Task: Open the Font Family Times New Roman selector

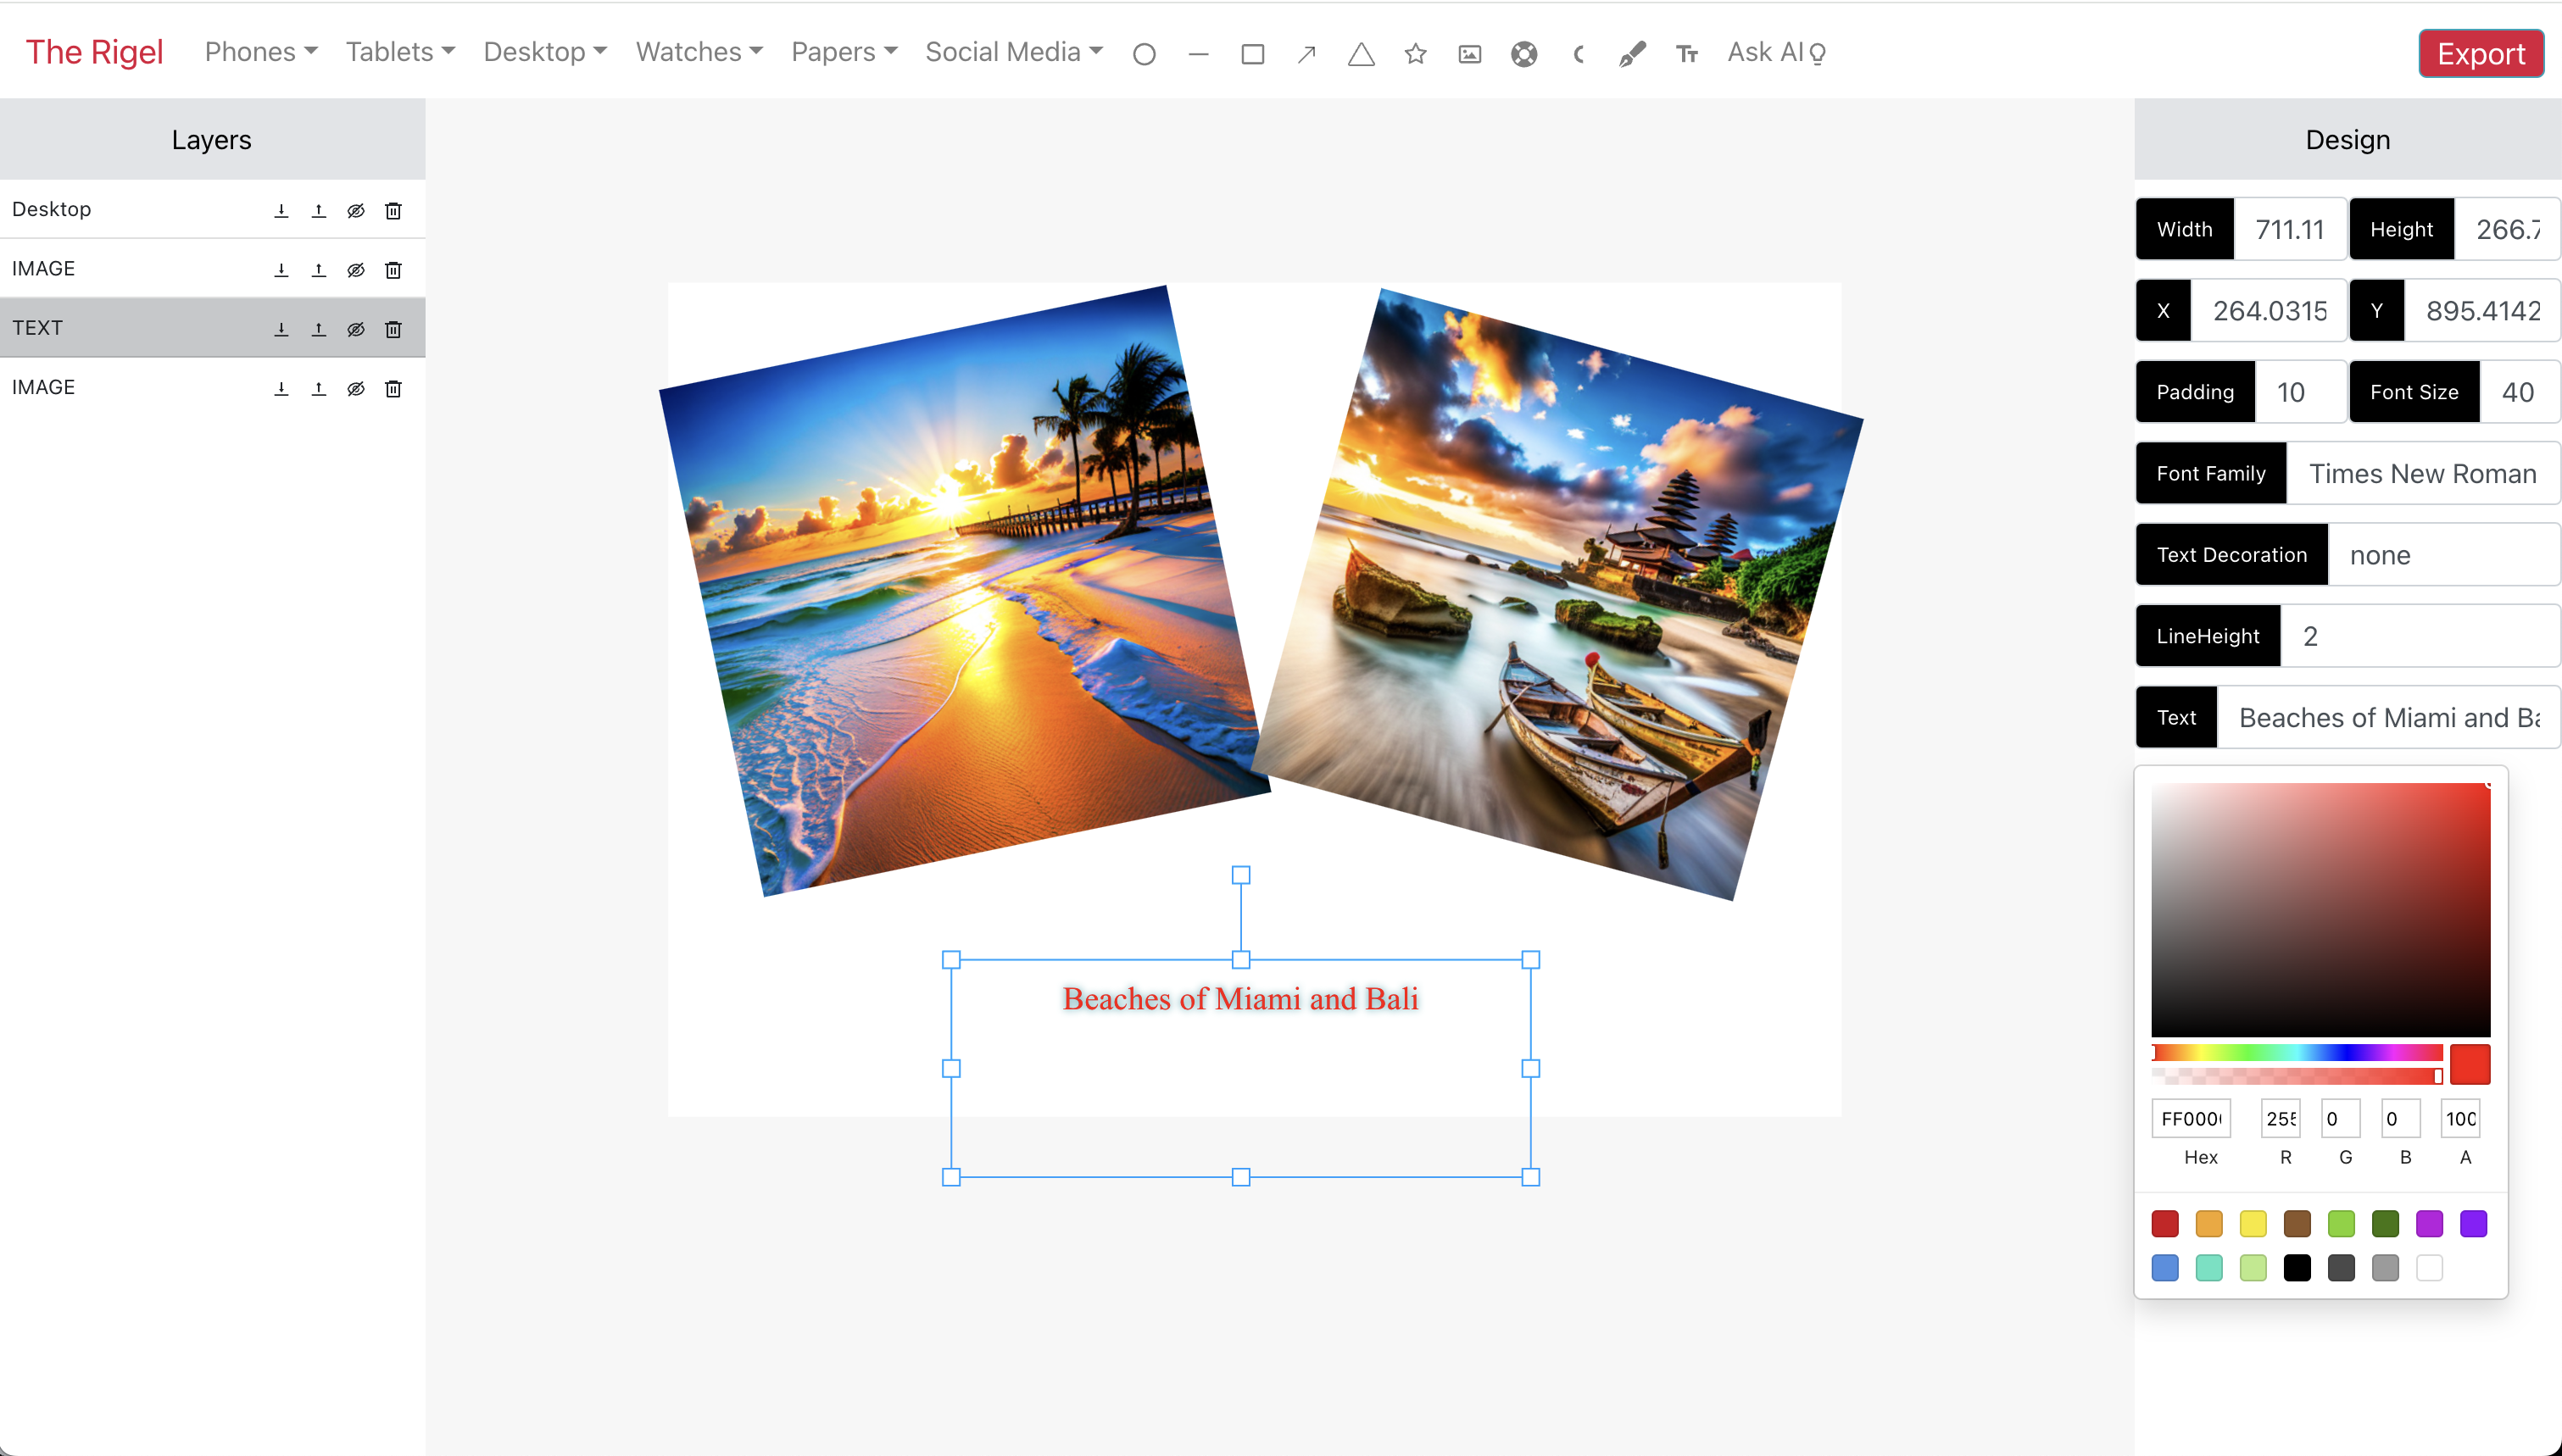Action: [2421, 473]
